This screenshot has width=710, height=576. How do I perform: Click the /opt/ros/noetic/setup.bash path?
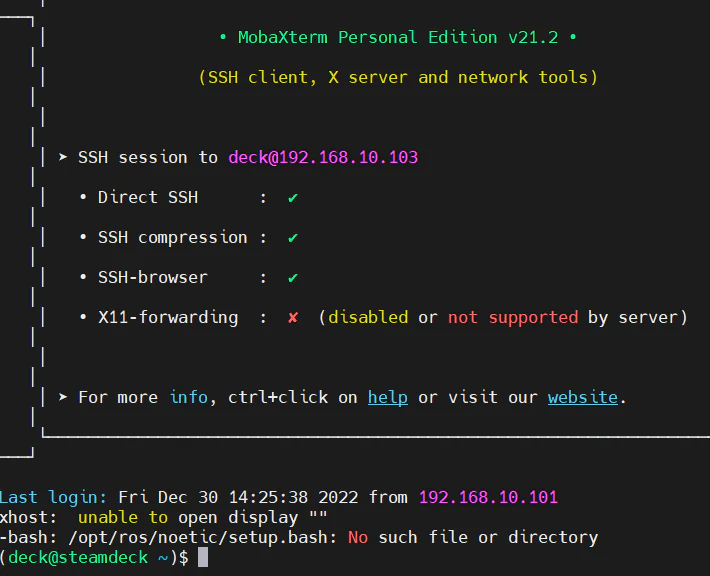click(x=198, y=538)
